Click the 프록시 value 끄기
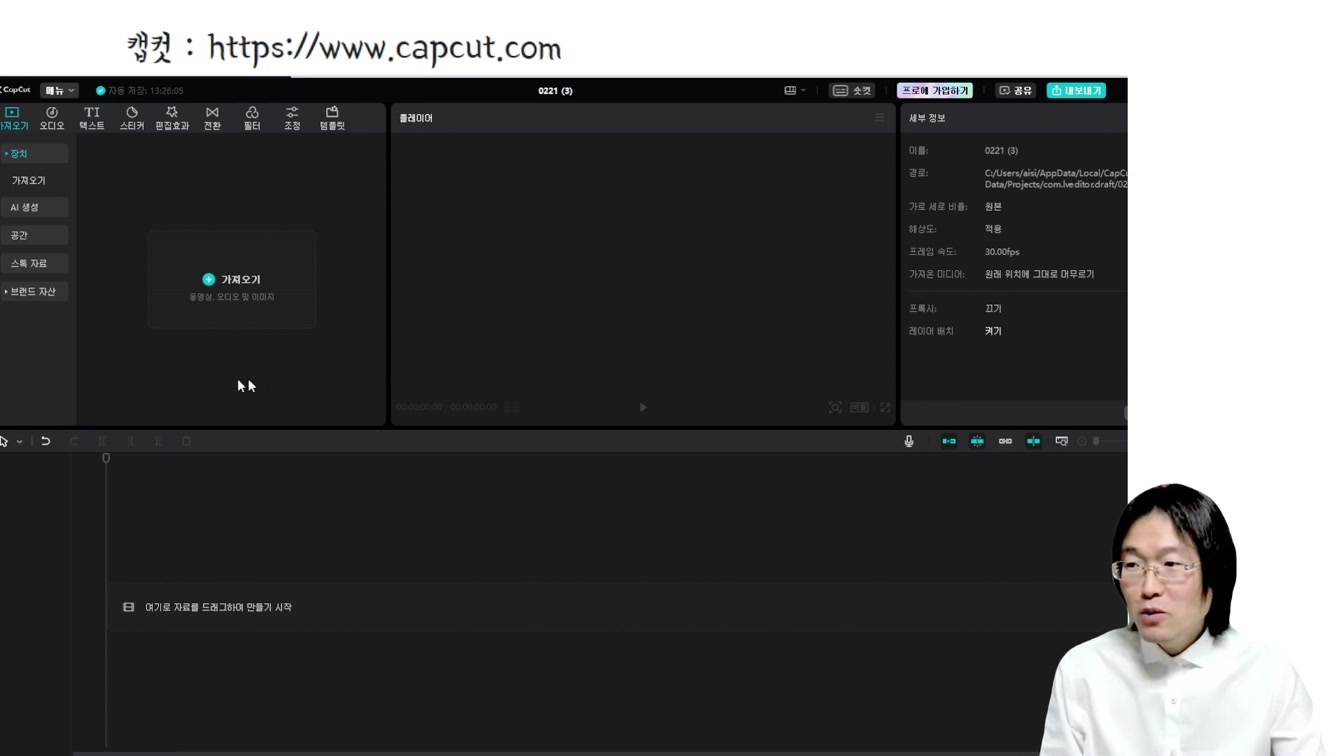Screen dimensions: 1344x756 coord(993,309)
